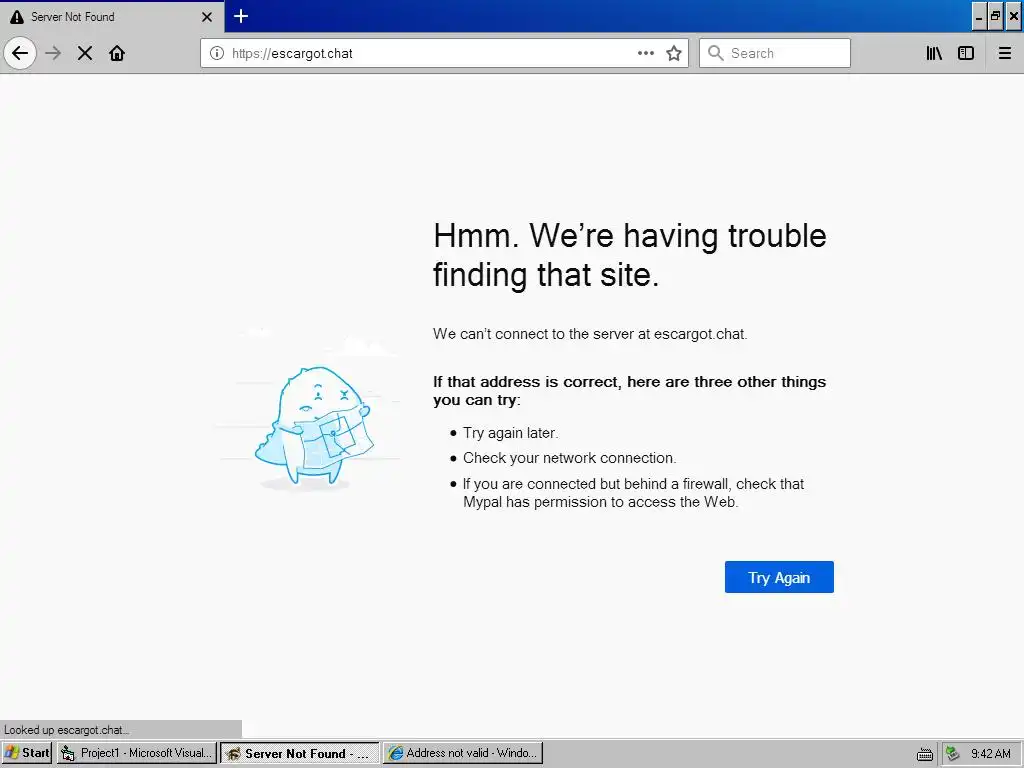This screenshot has height=768, width=1024.
Task: Go back one page
Action: tap(20, 53)
